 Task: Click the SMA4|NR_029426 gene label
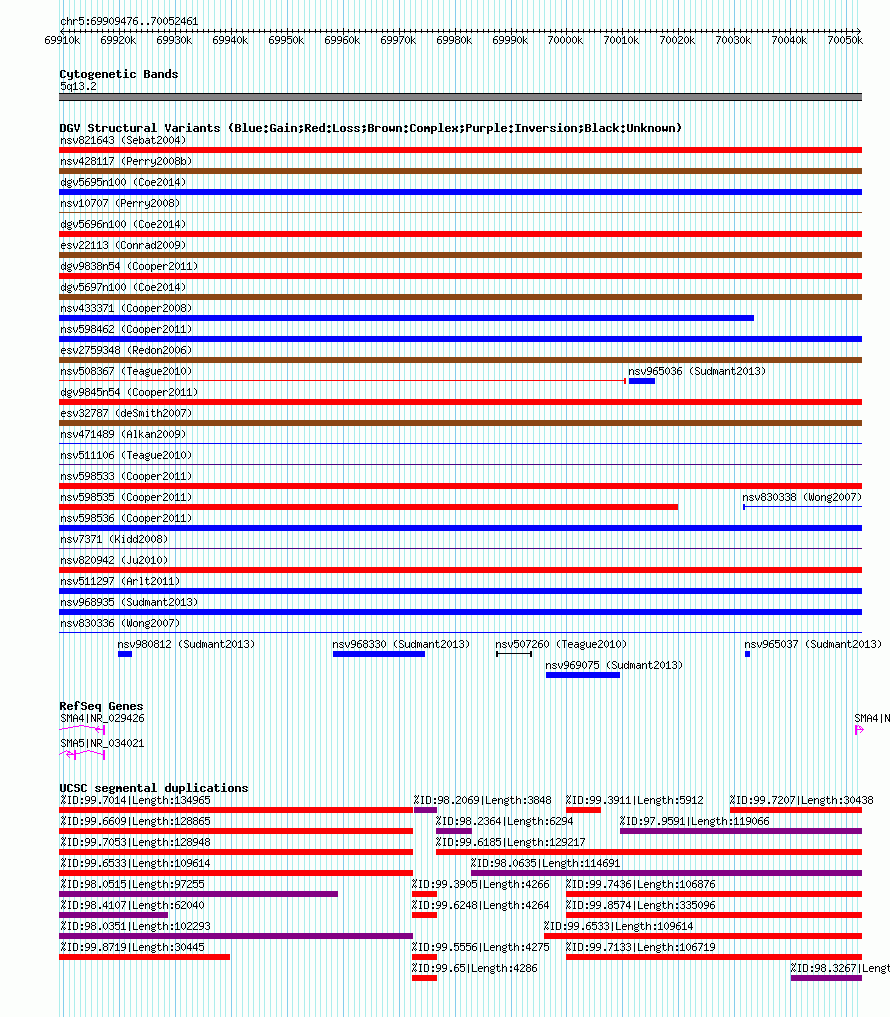point(102,718)
